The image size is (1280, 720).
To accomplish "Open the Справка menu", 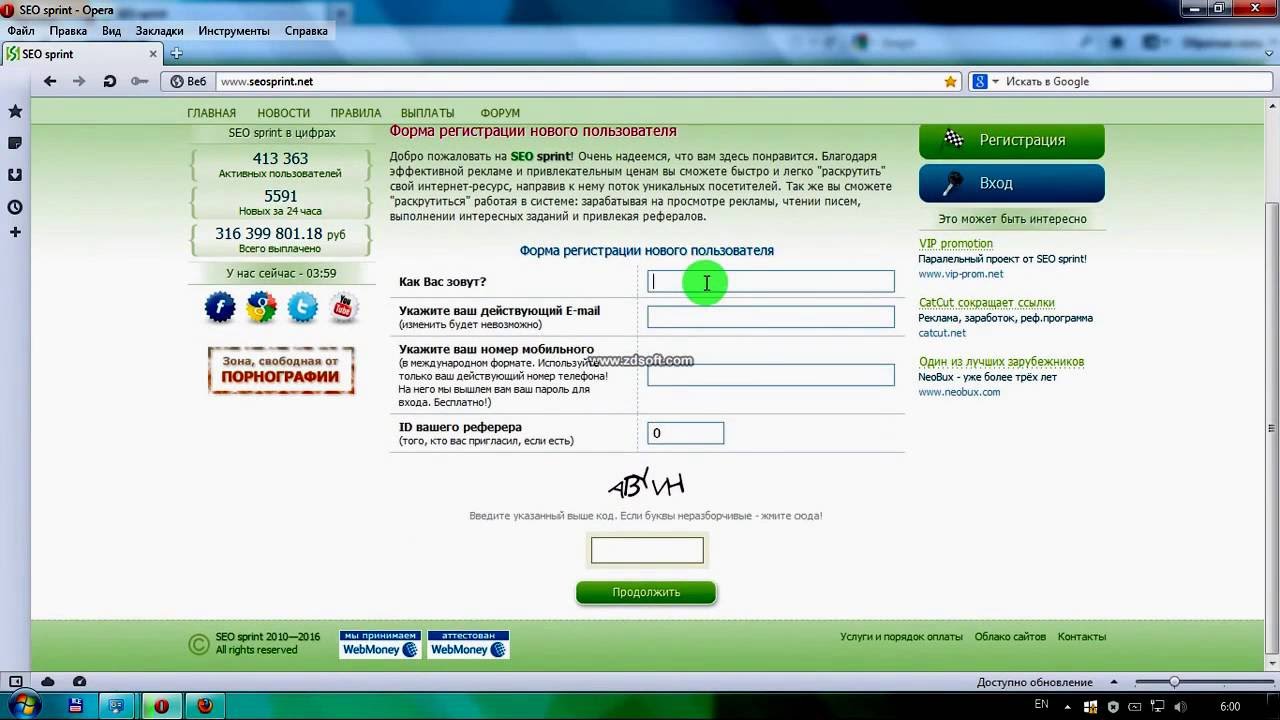I will (x=306, y=31).
